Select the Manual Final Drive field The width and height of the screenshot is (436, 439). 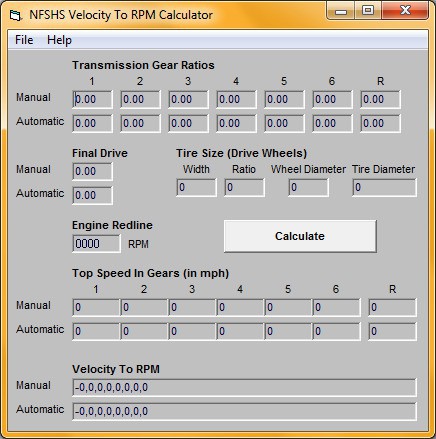pyautogui.click(x=92, y=171)
